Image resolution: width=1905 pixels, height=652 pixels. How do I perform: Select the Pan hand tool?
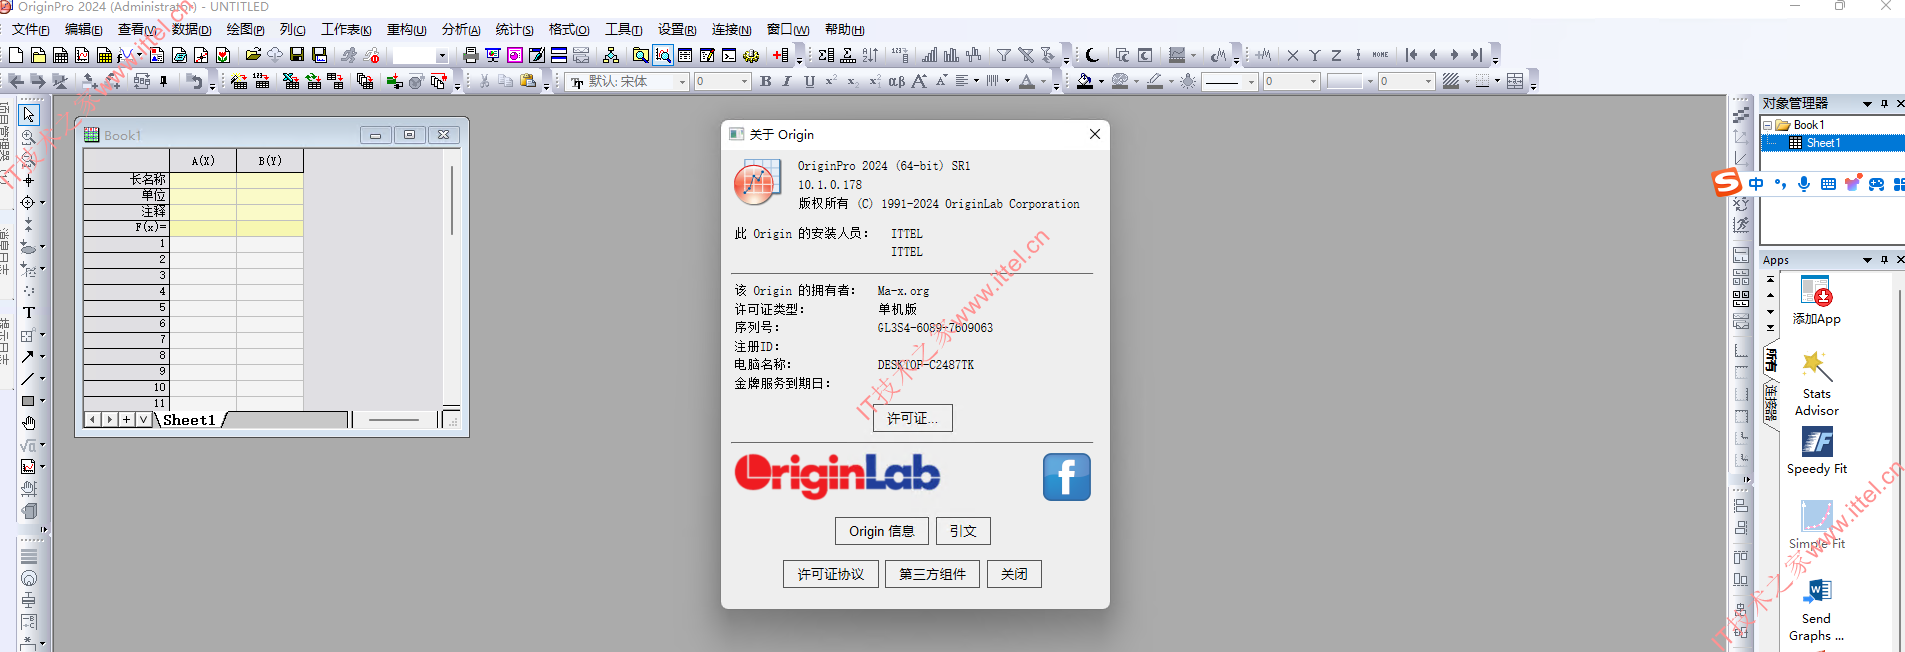tap(29, 423)
